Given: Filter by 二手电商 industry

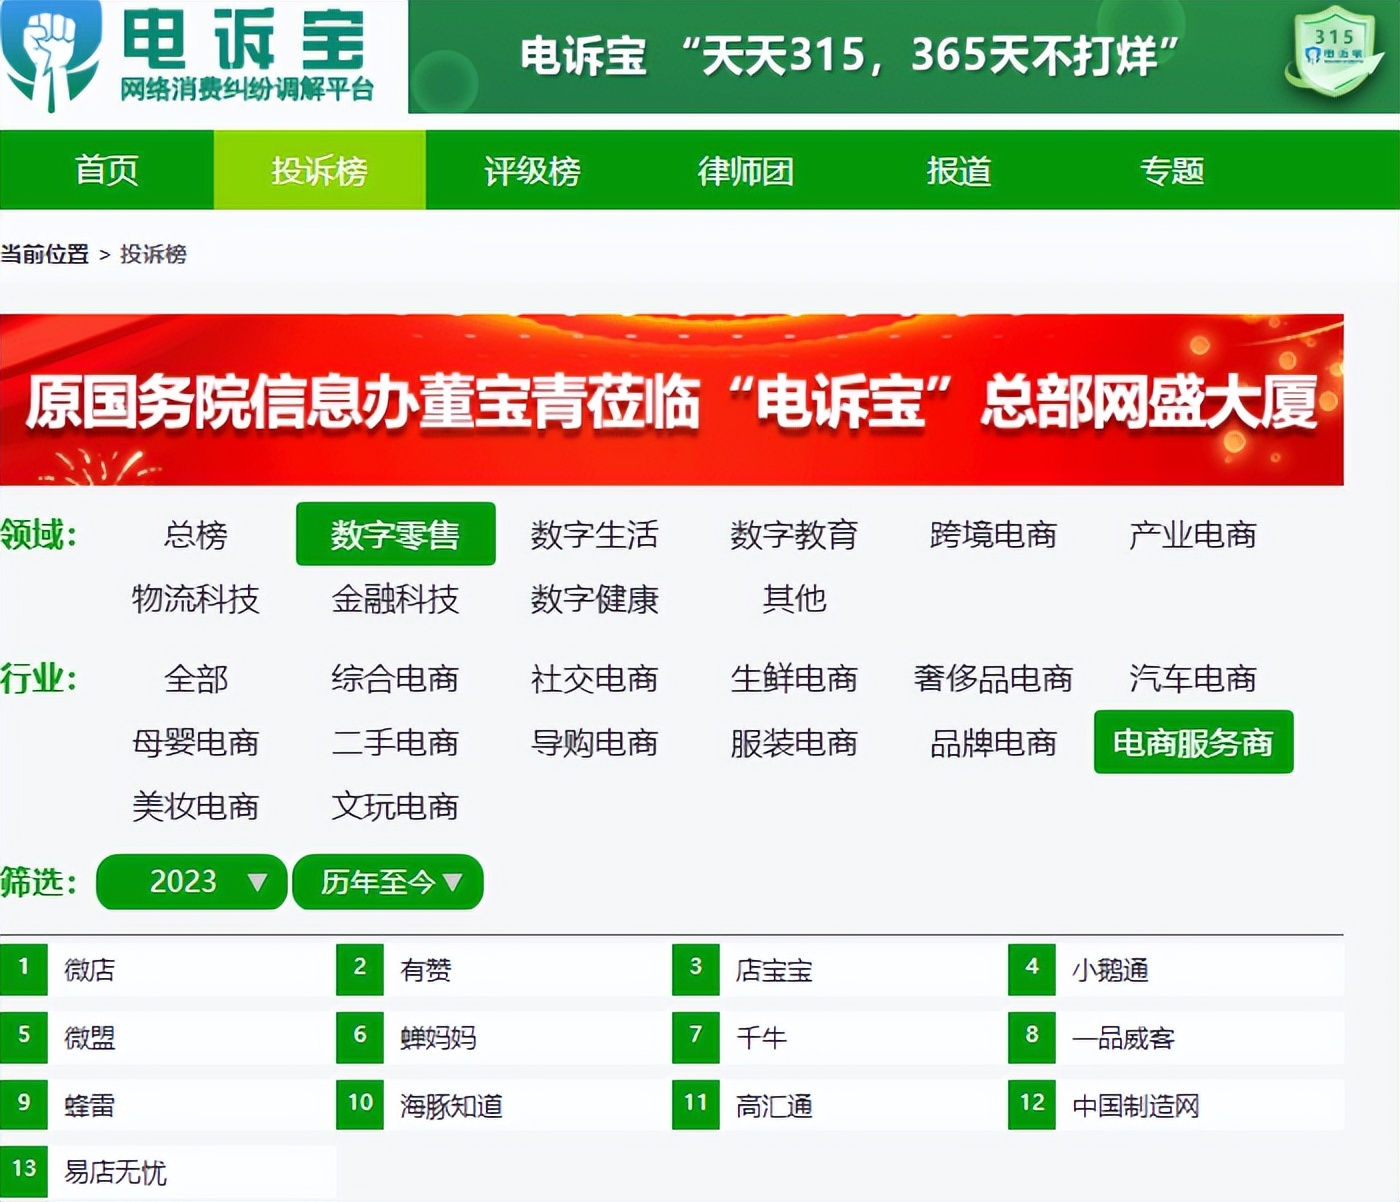Looking at the screenshot, I should pos(396,743).
